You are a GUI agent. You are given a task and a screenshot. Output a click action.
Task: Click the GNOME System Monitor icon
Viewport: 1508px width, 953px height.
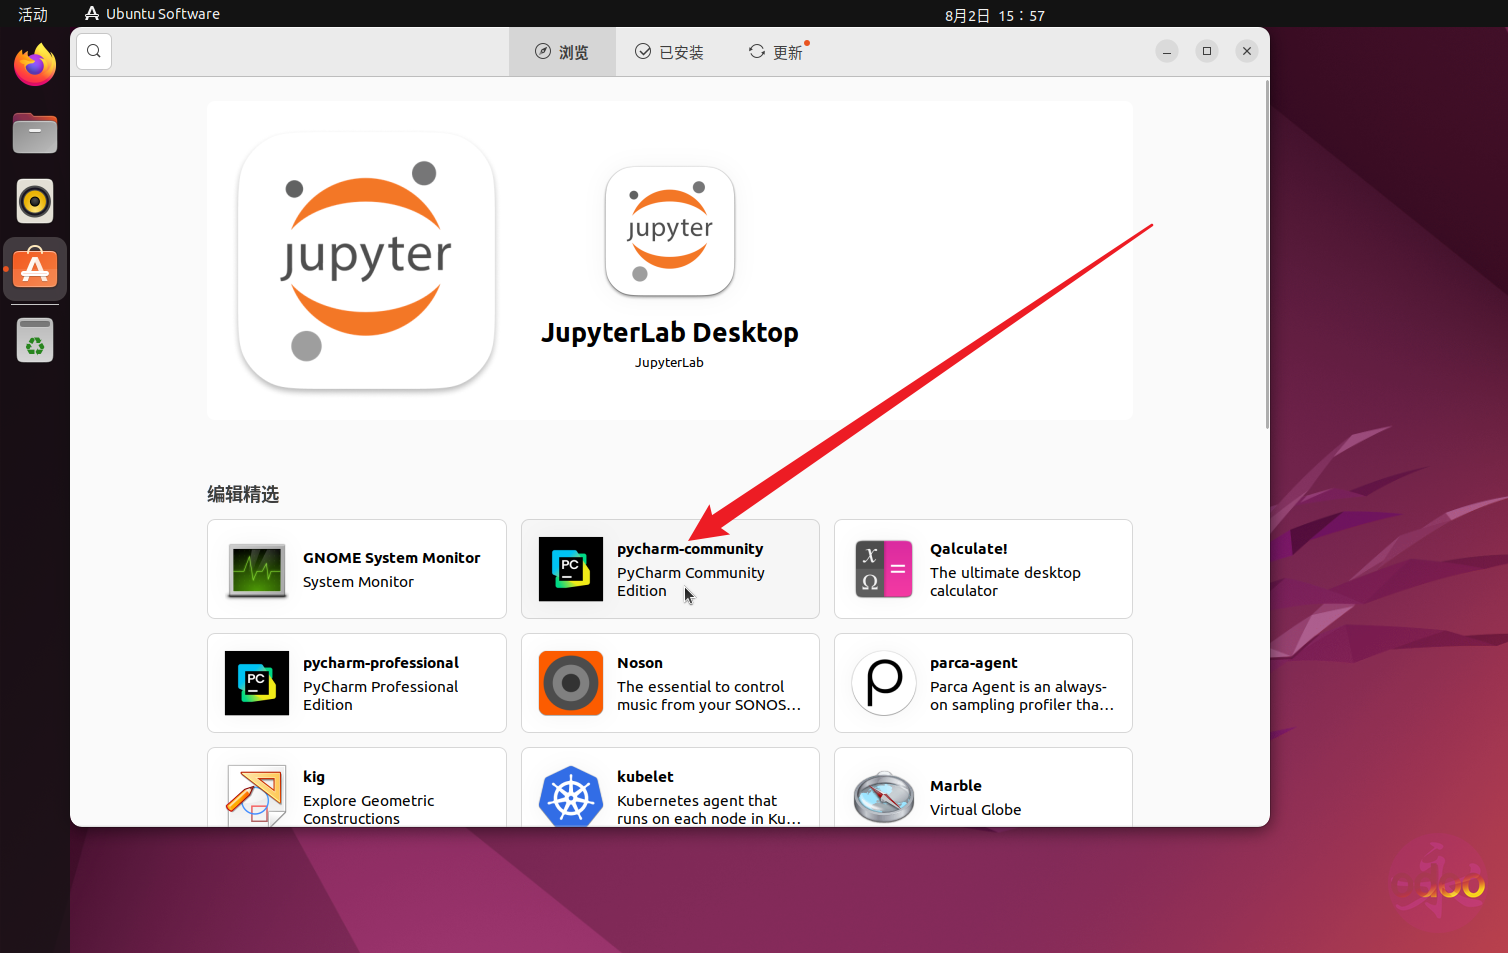[x=257, y=570]
